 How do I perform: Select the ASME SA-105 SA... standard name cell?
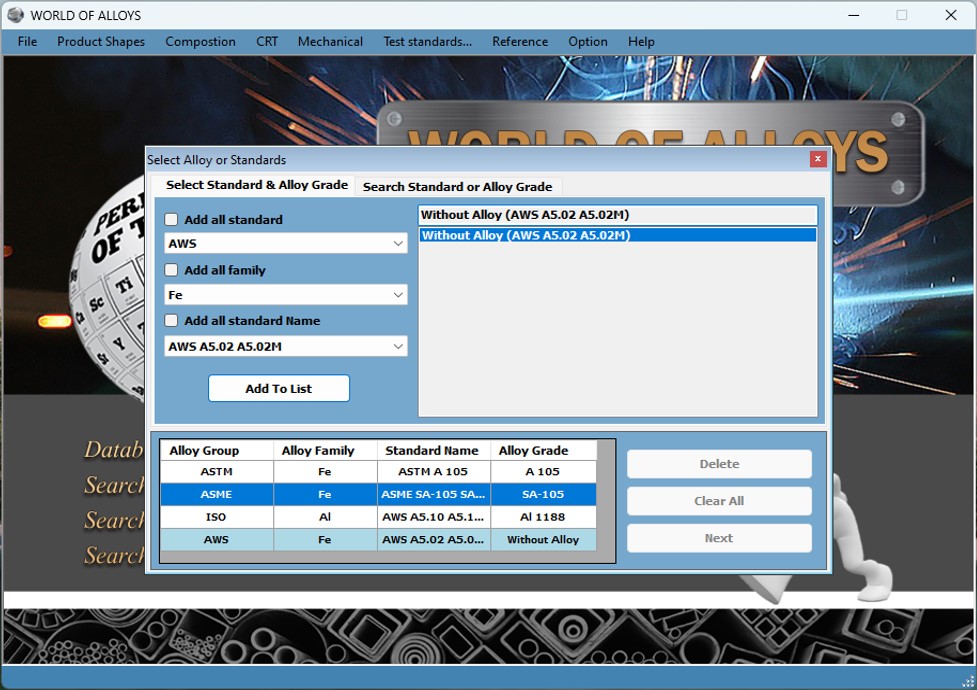pyautogui.click(x=434, y=494)
